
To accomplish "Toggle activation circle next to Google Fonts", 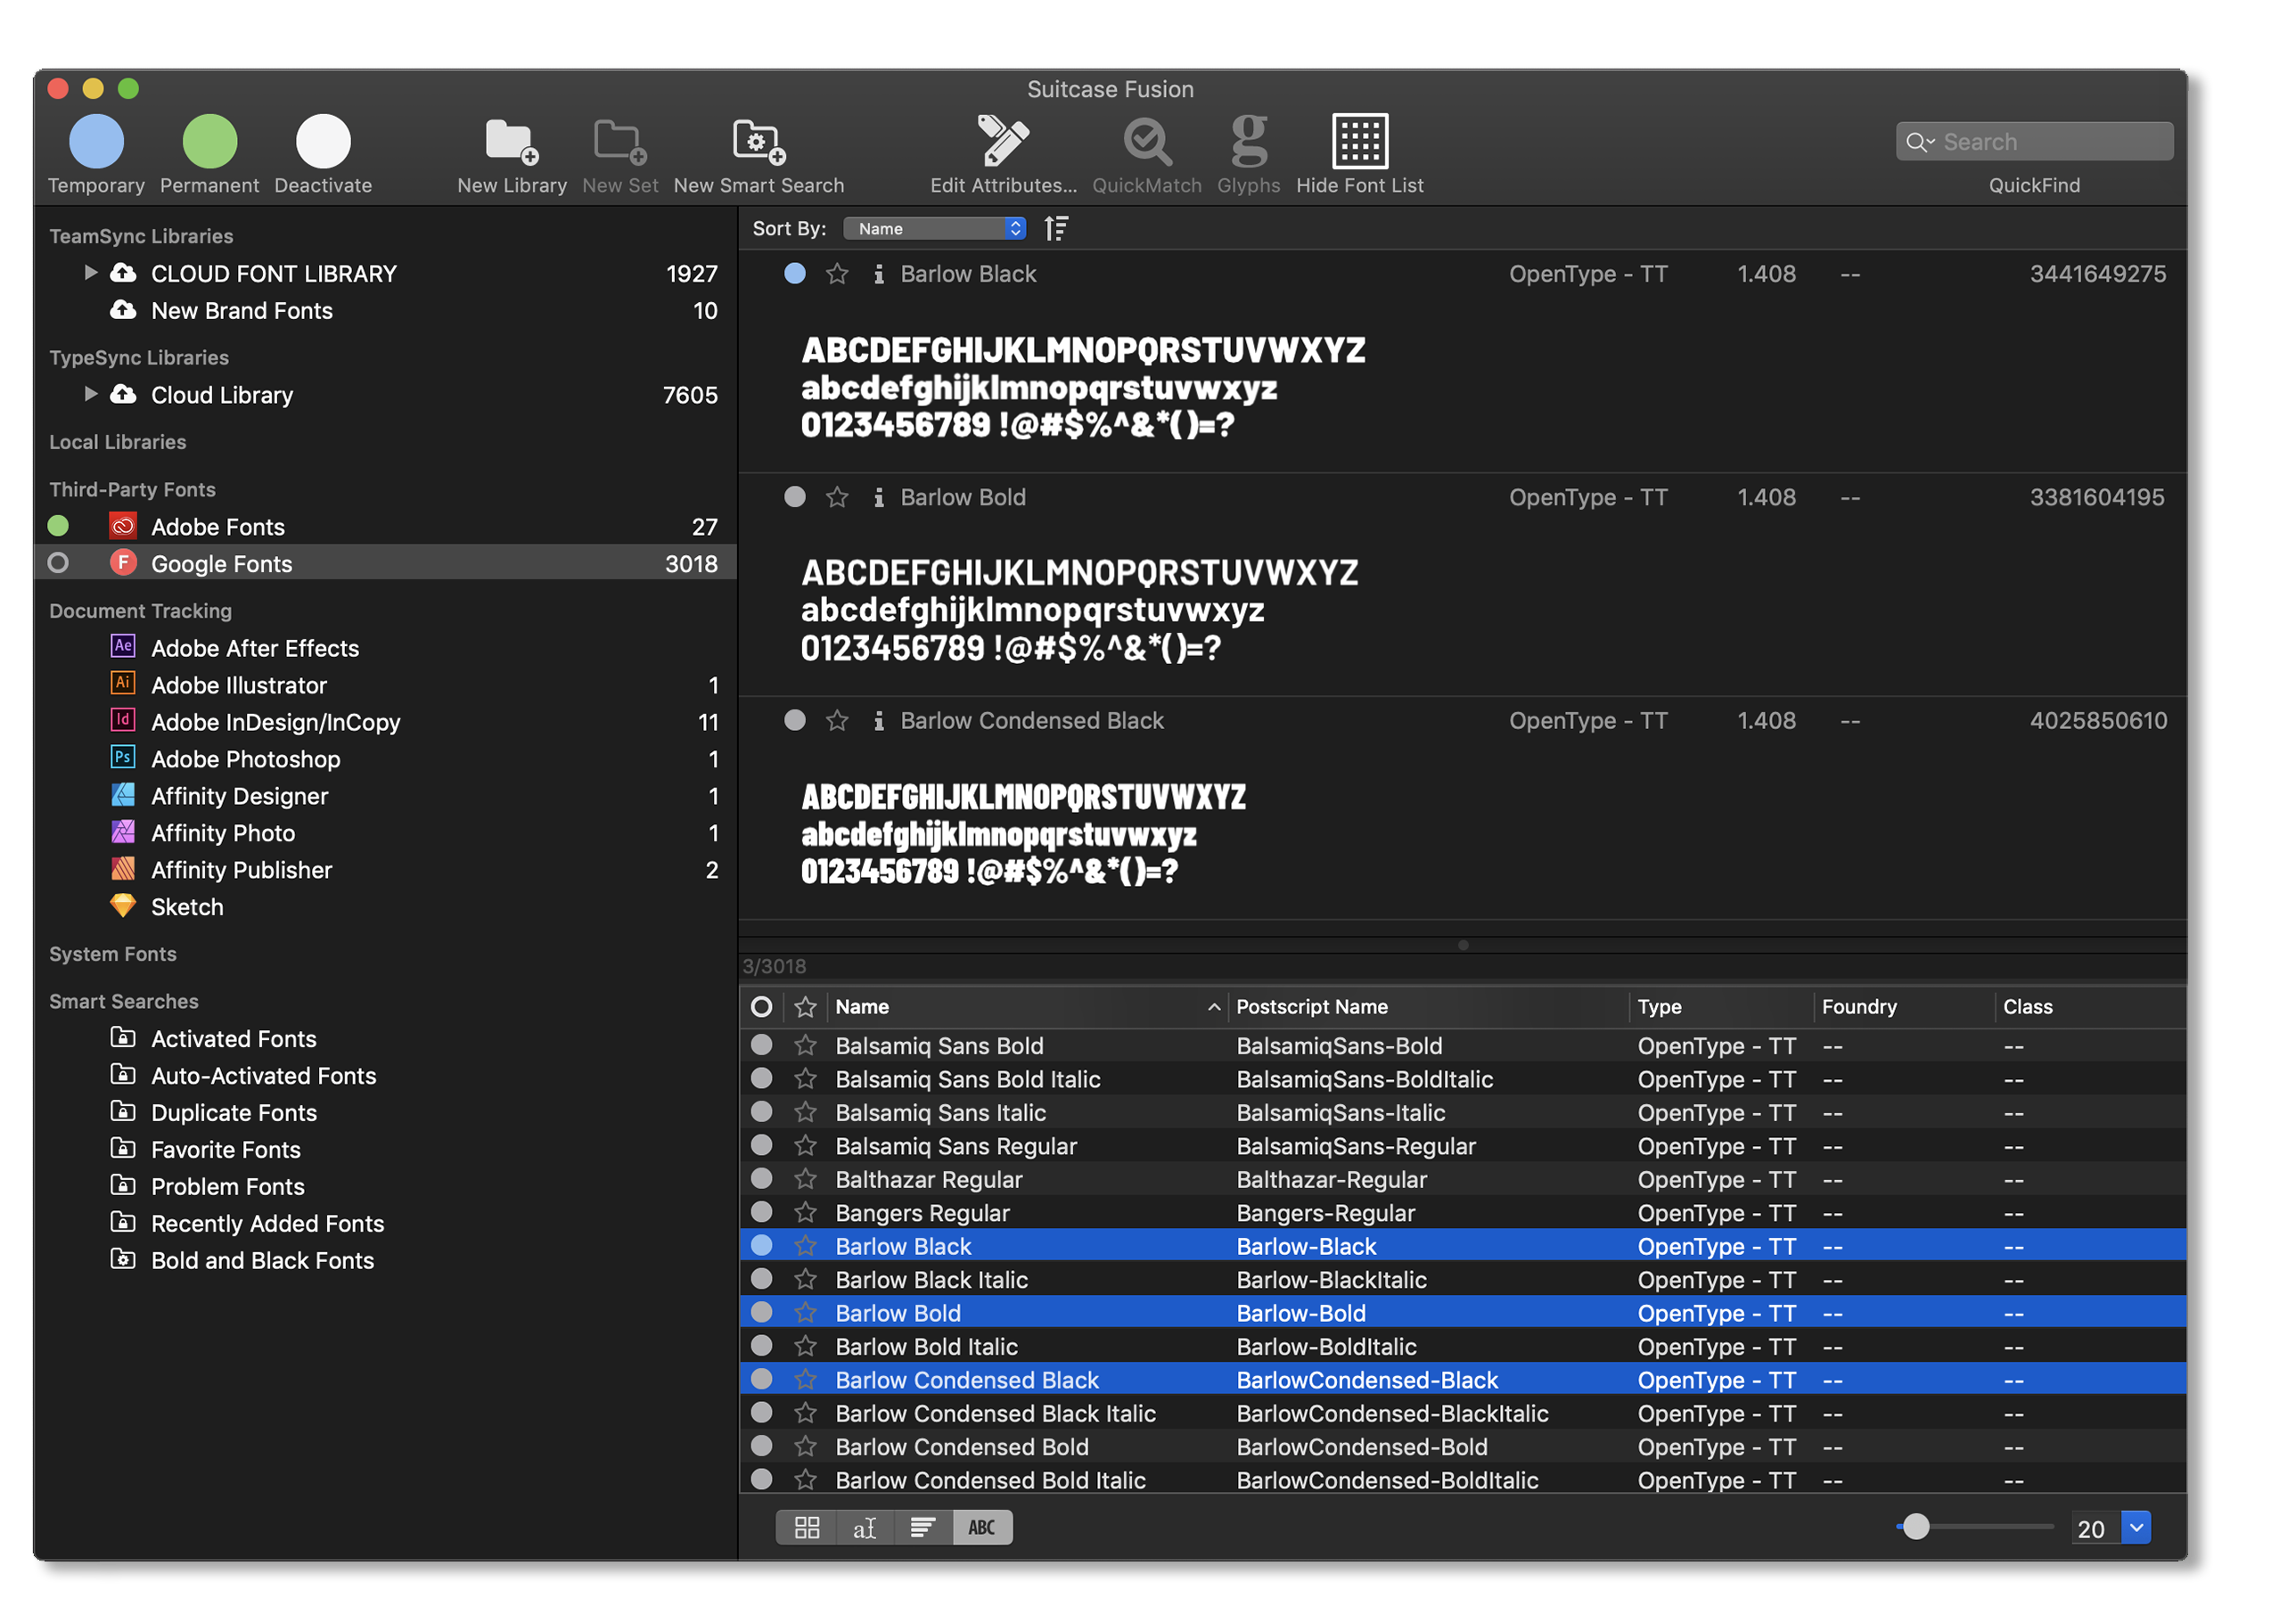I will 59,564.
